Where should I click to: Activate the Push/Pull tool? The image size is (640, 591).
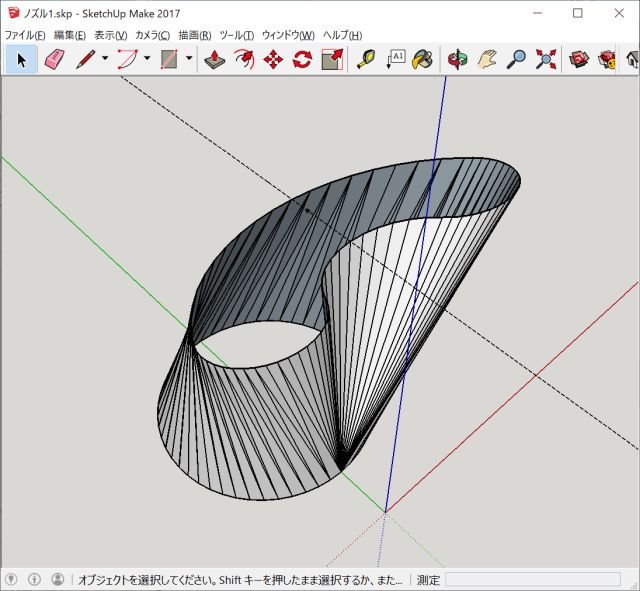(x=214, y=60)
